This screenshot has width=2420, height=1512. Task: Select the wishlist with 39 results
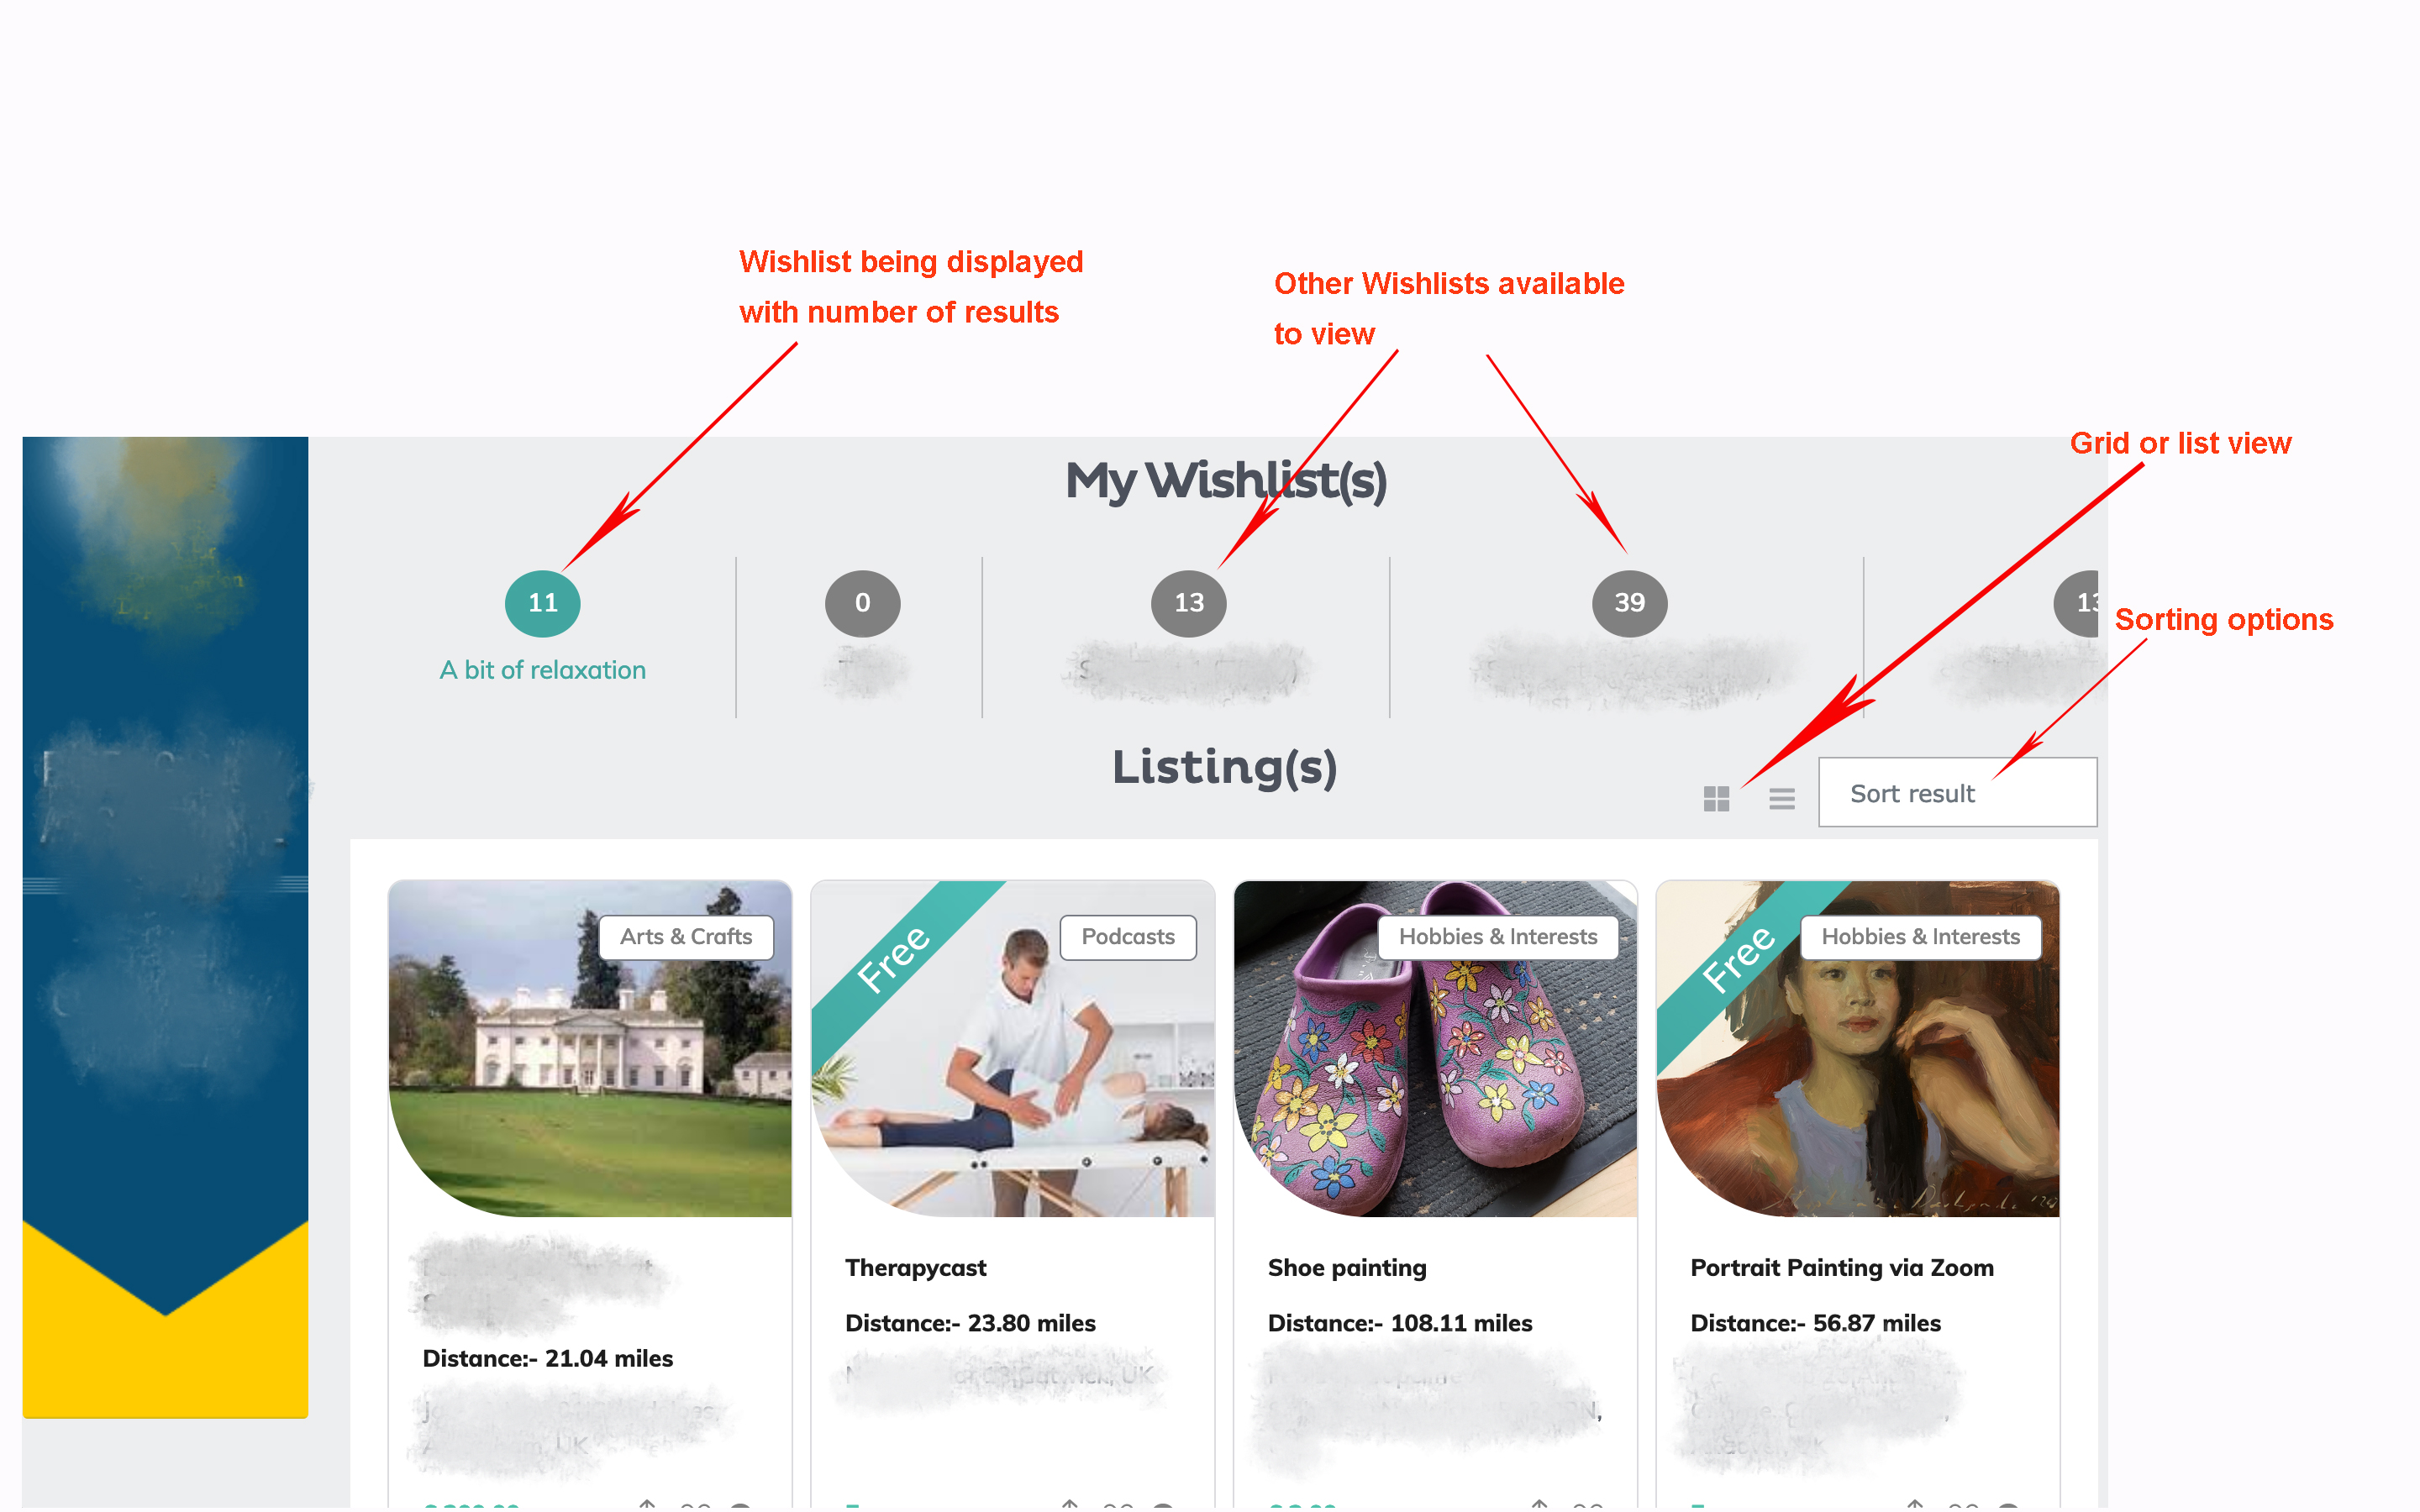click(1629, 603)
